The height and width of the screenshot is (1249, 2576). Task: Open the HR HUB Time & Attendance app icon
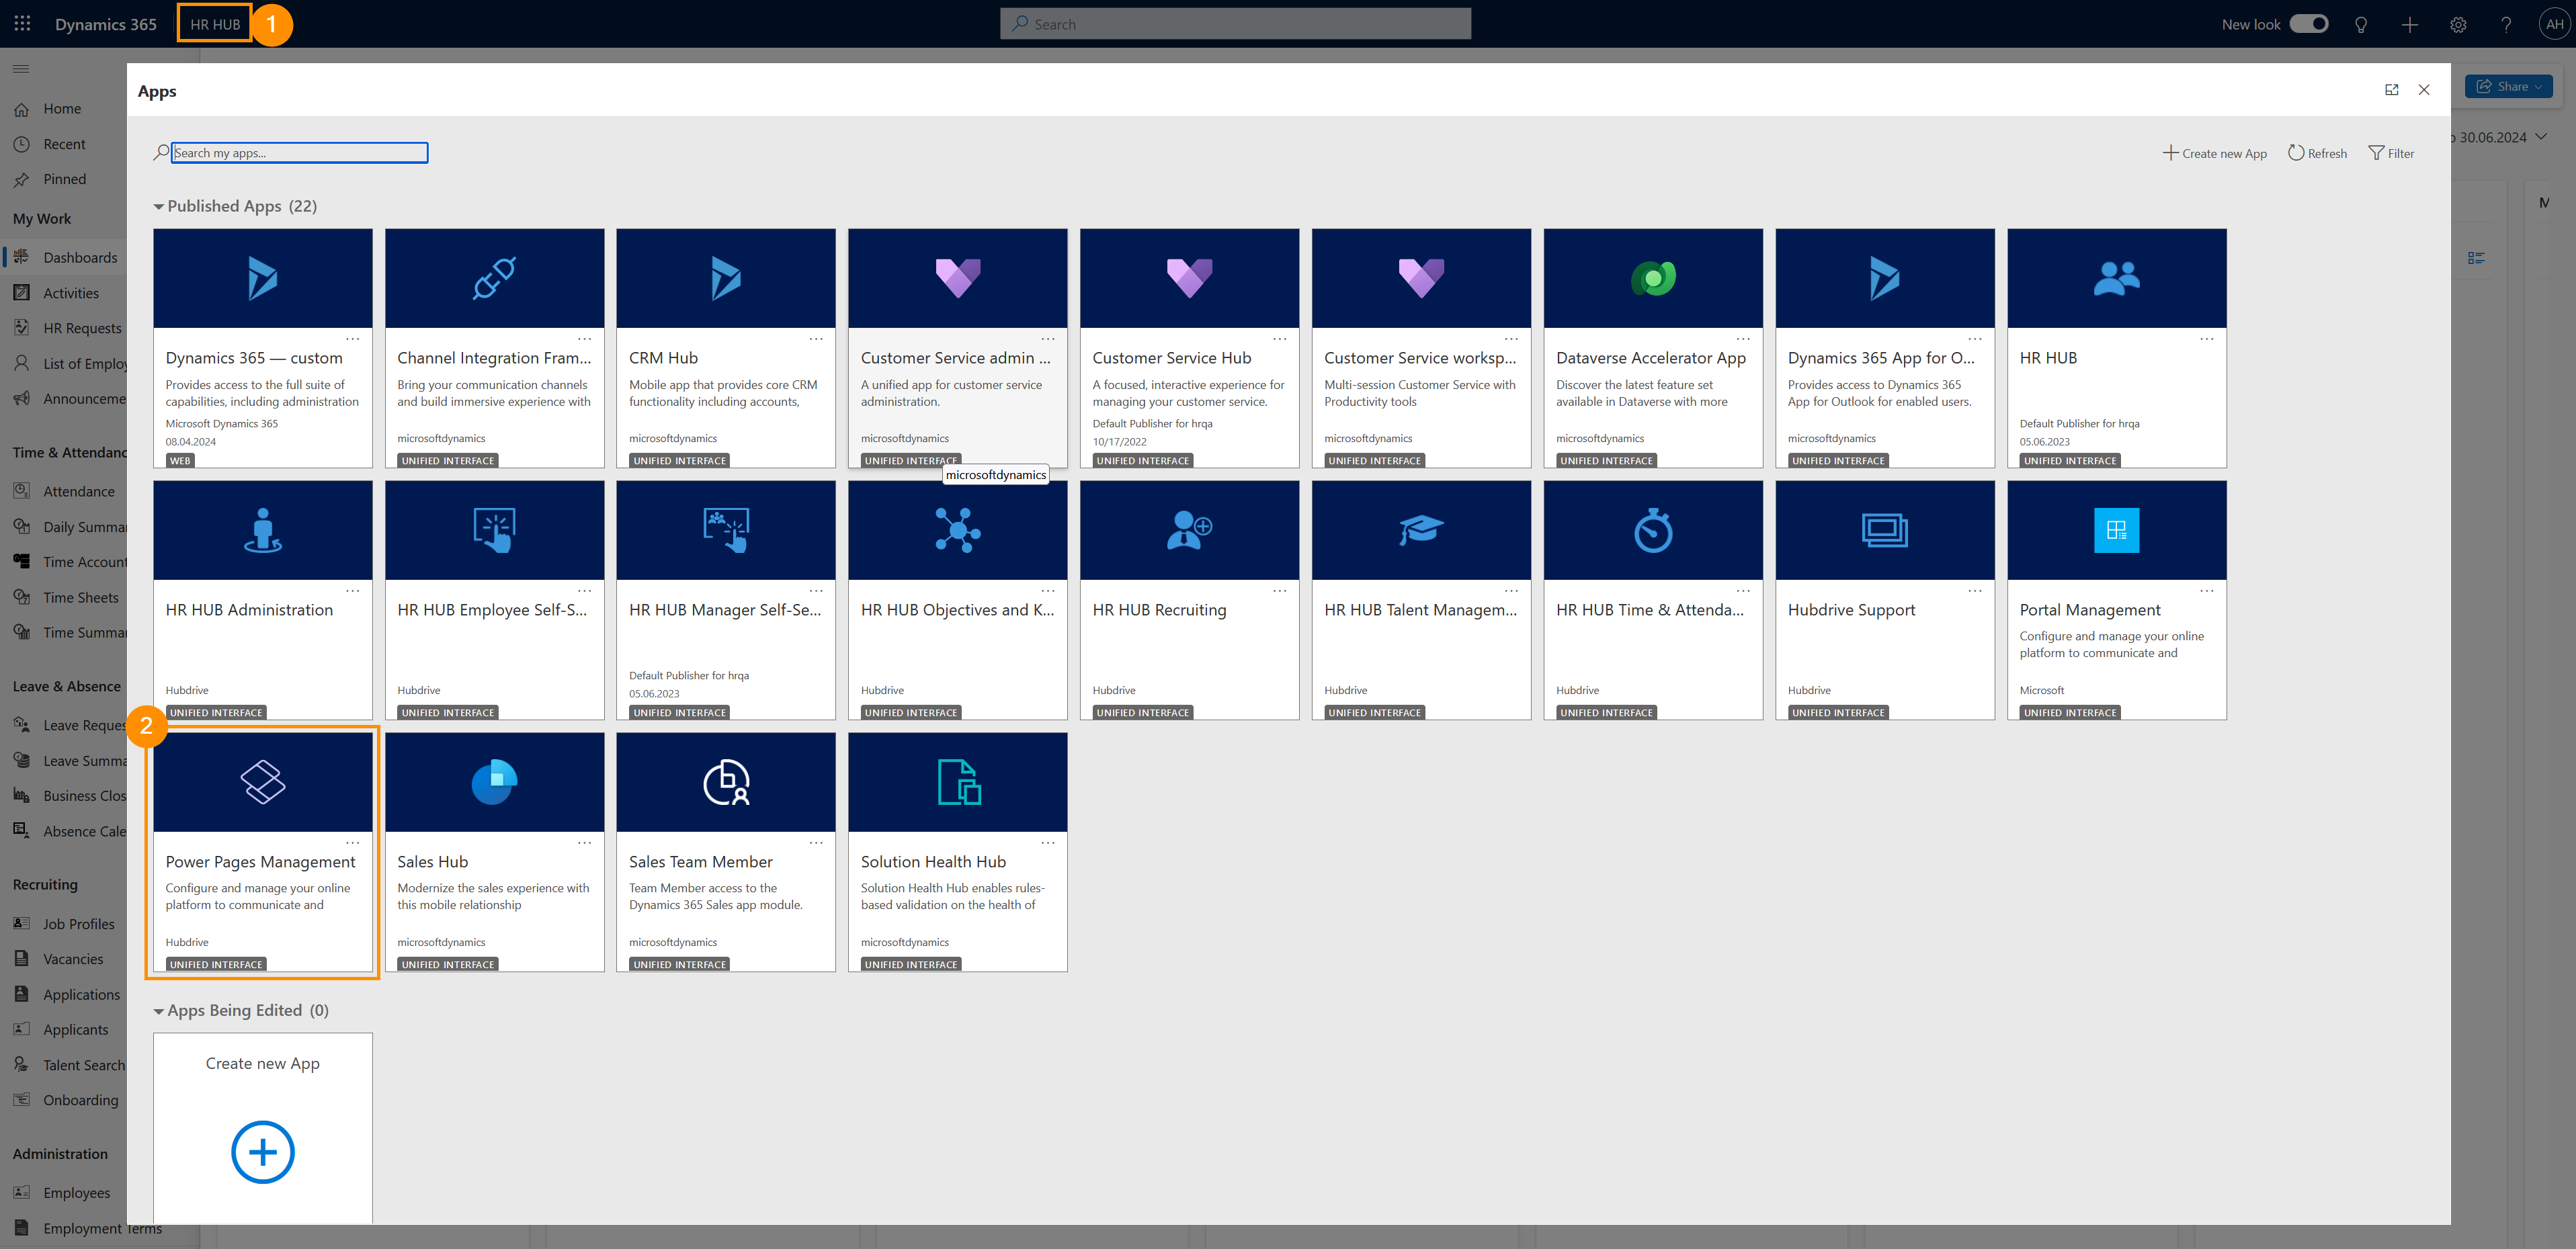[1653, 530]
